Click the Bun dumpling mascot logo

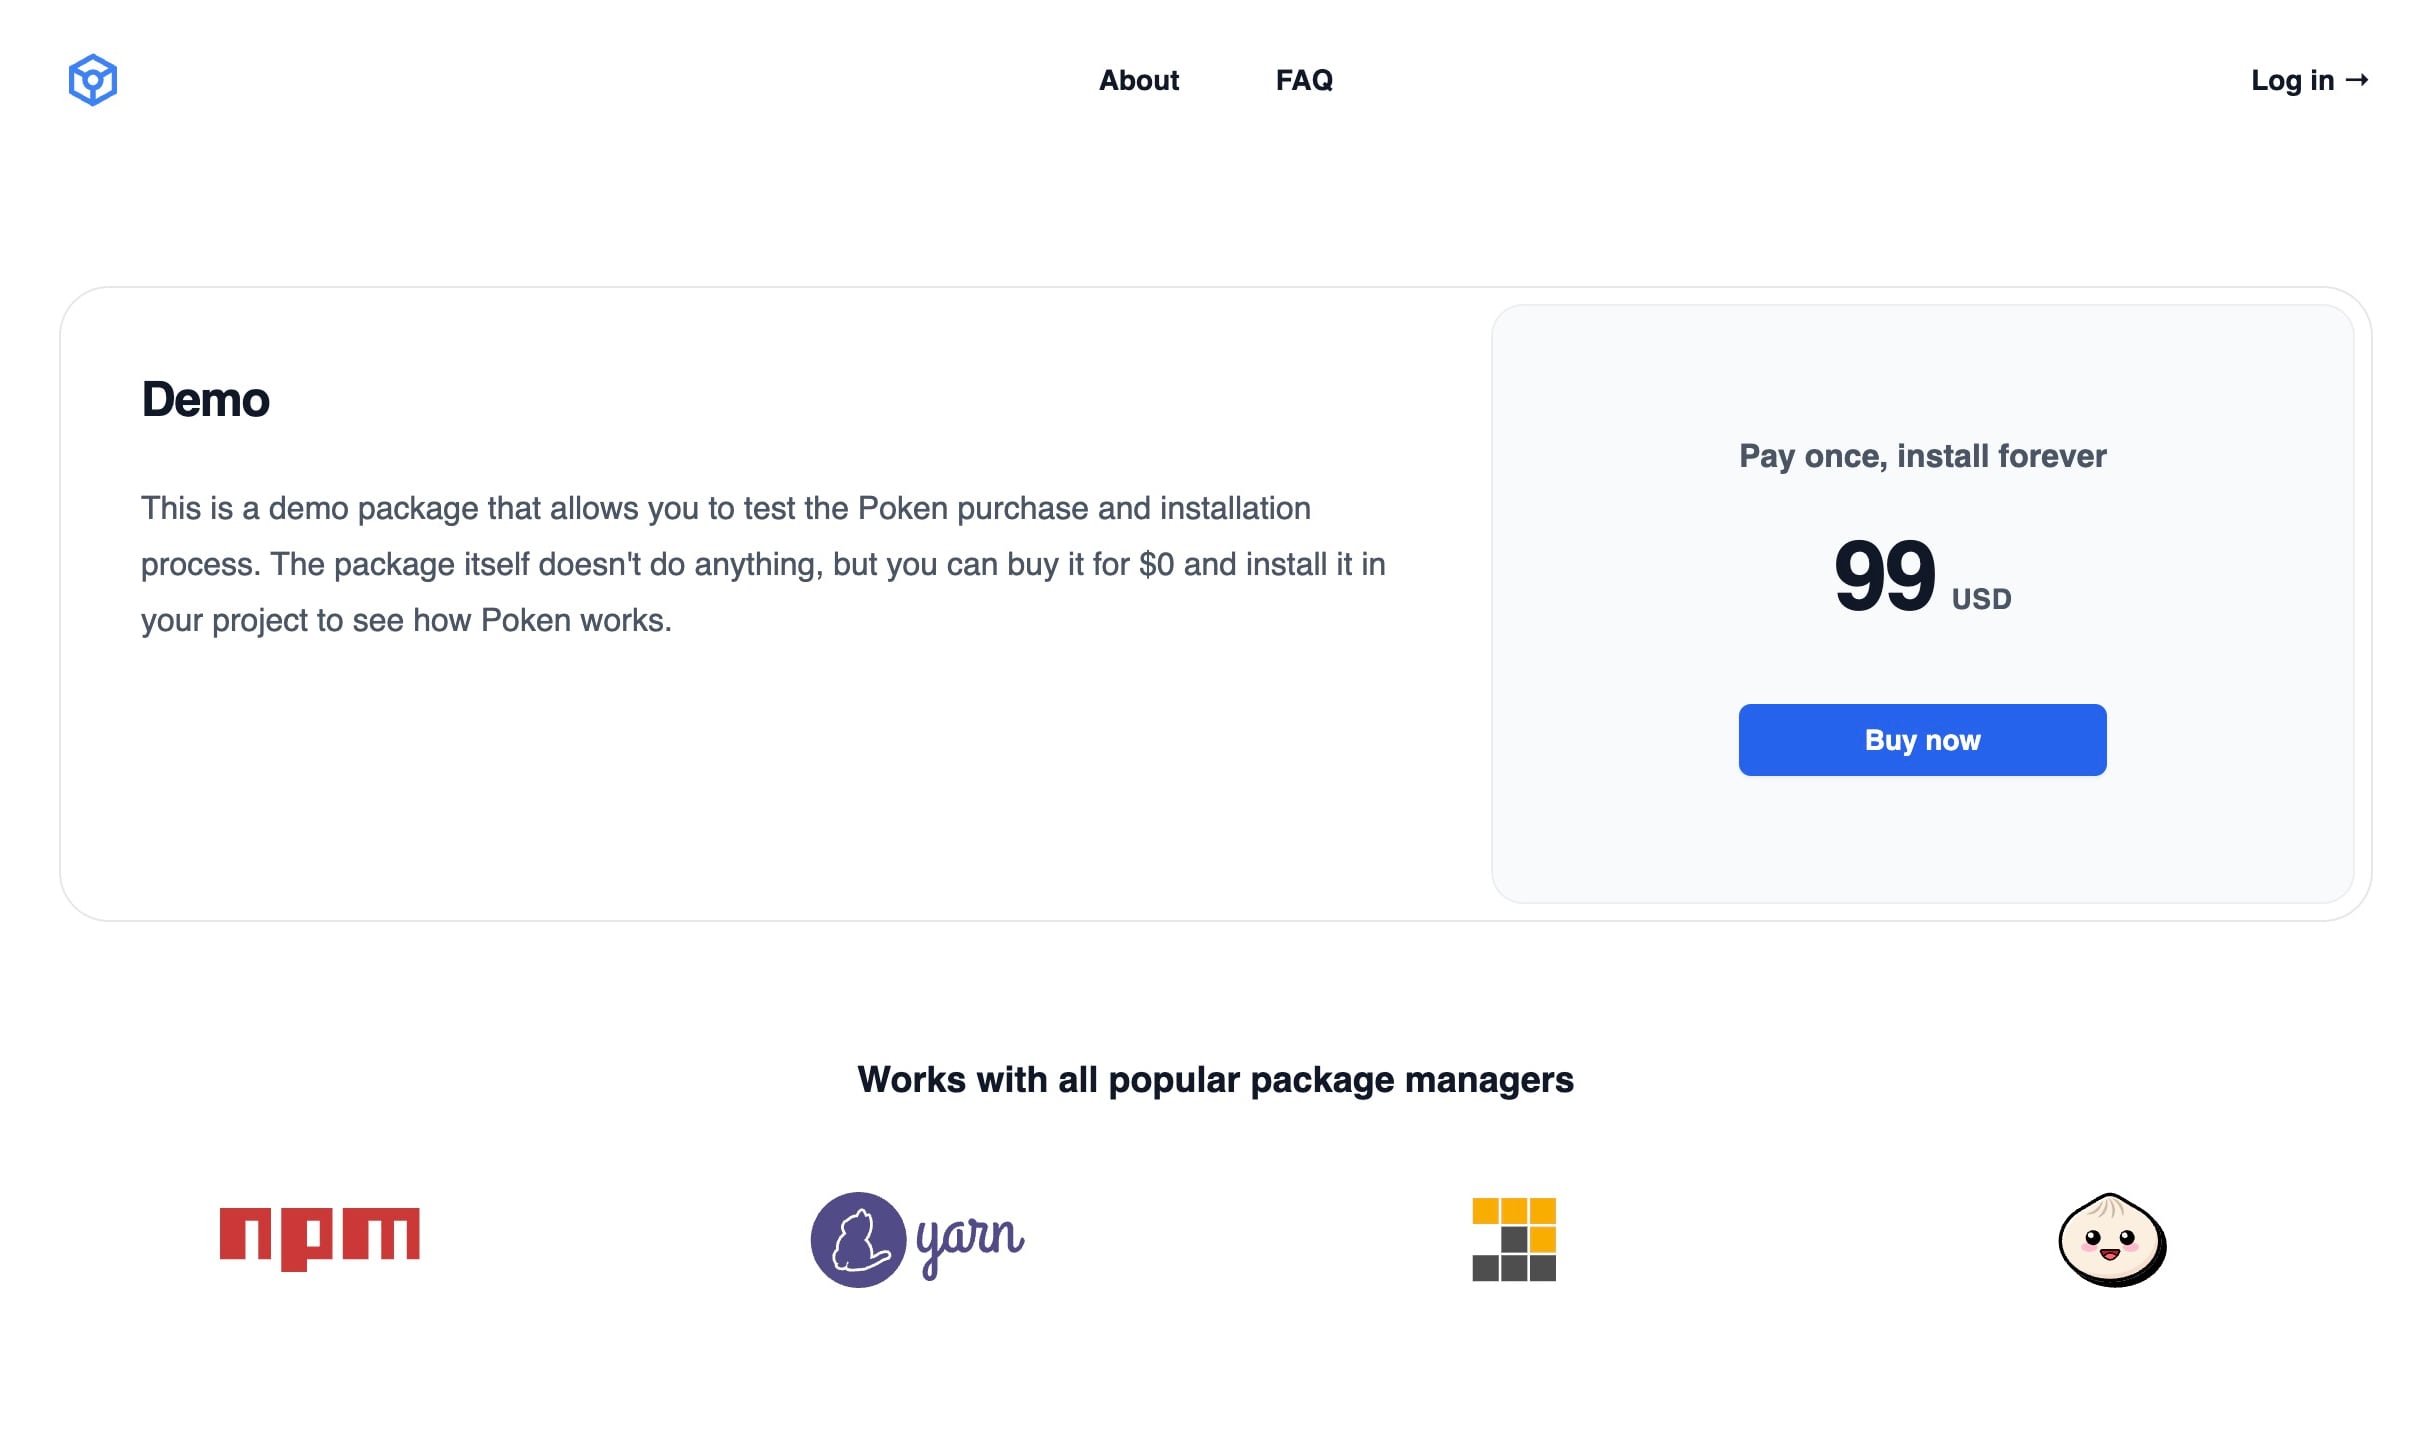pyautogui.click(x=2112, y=1240)
